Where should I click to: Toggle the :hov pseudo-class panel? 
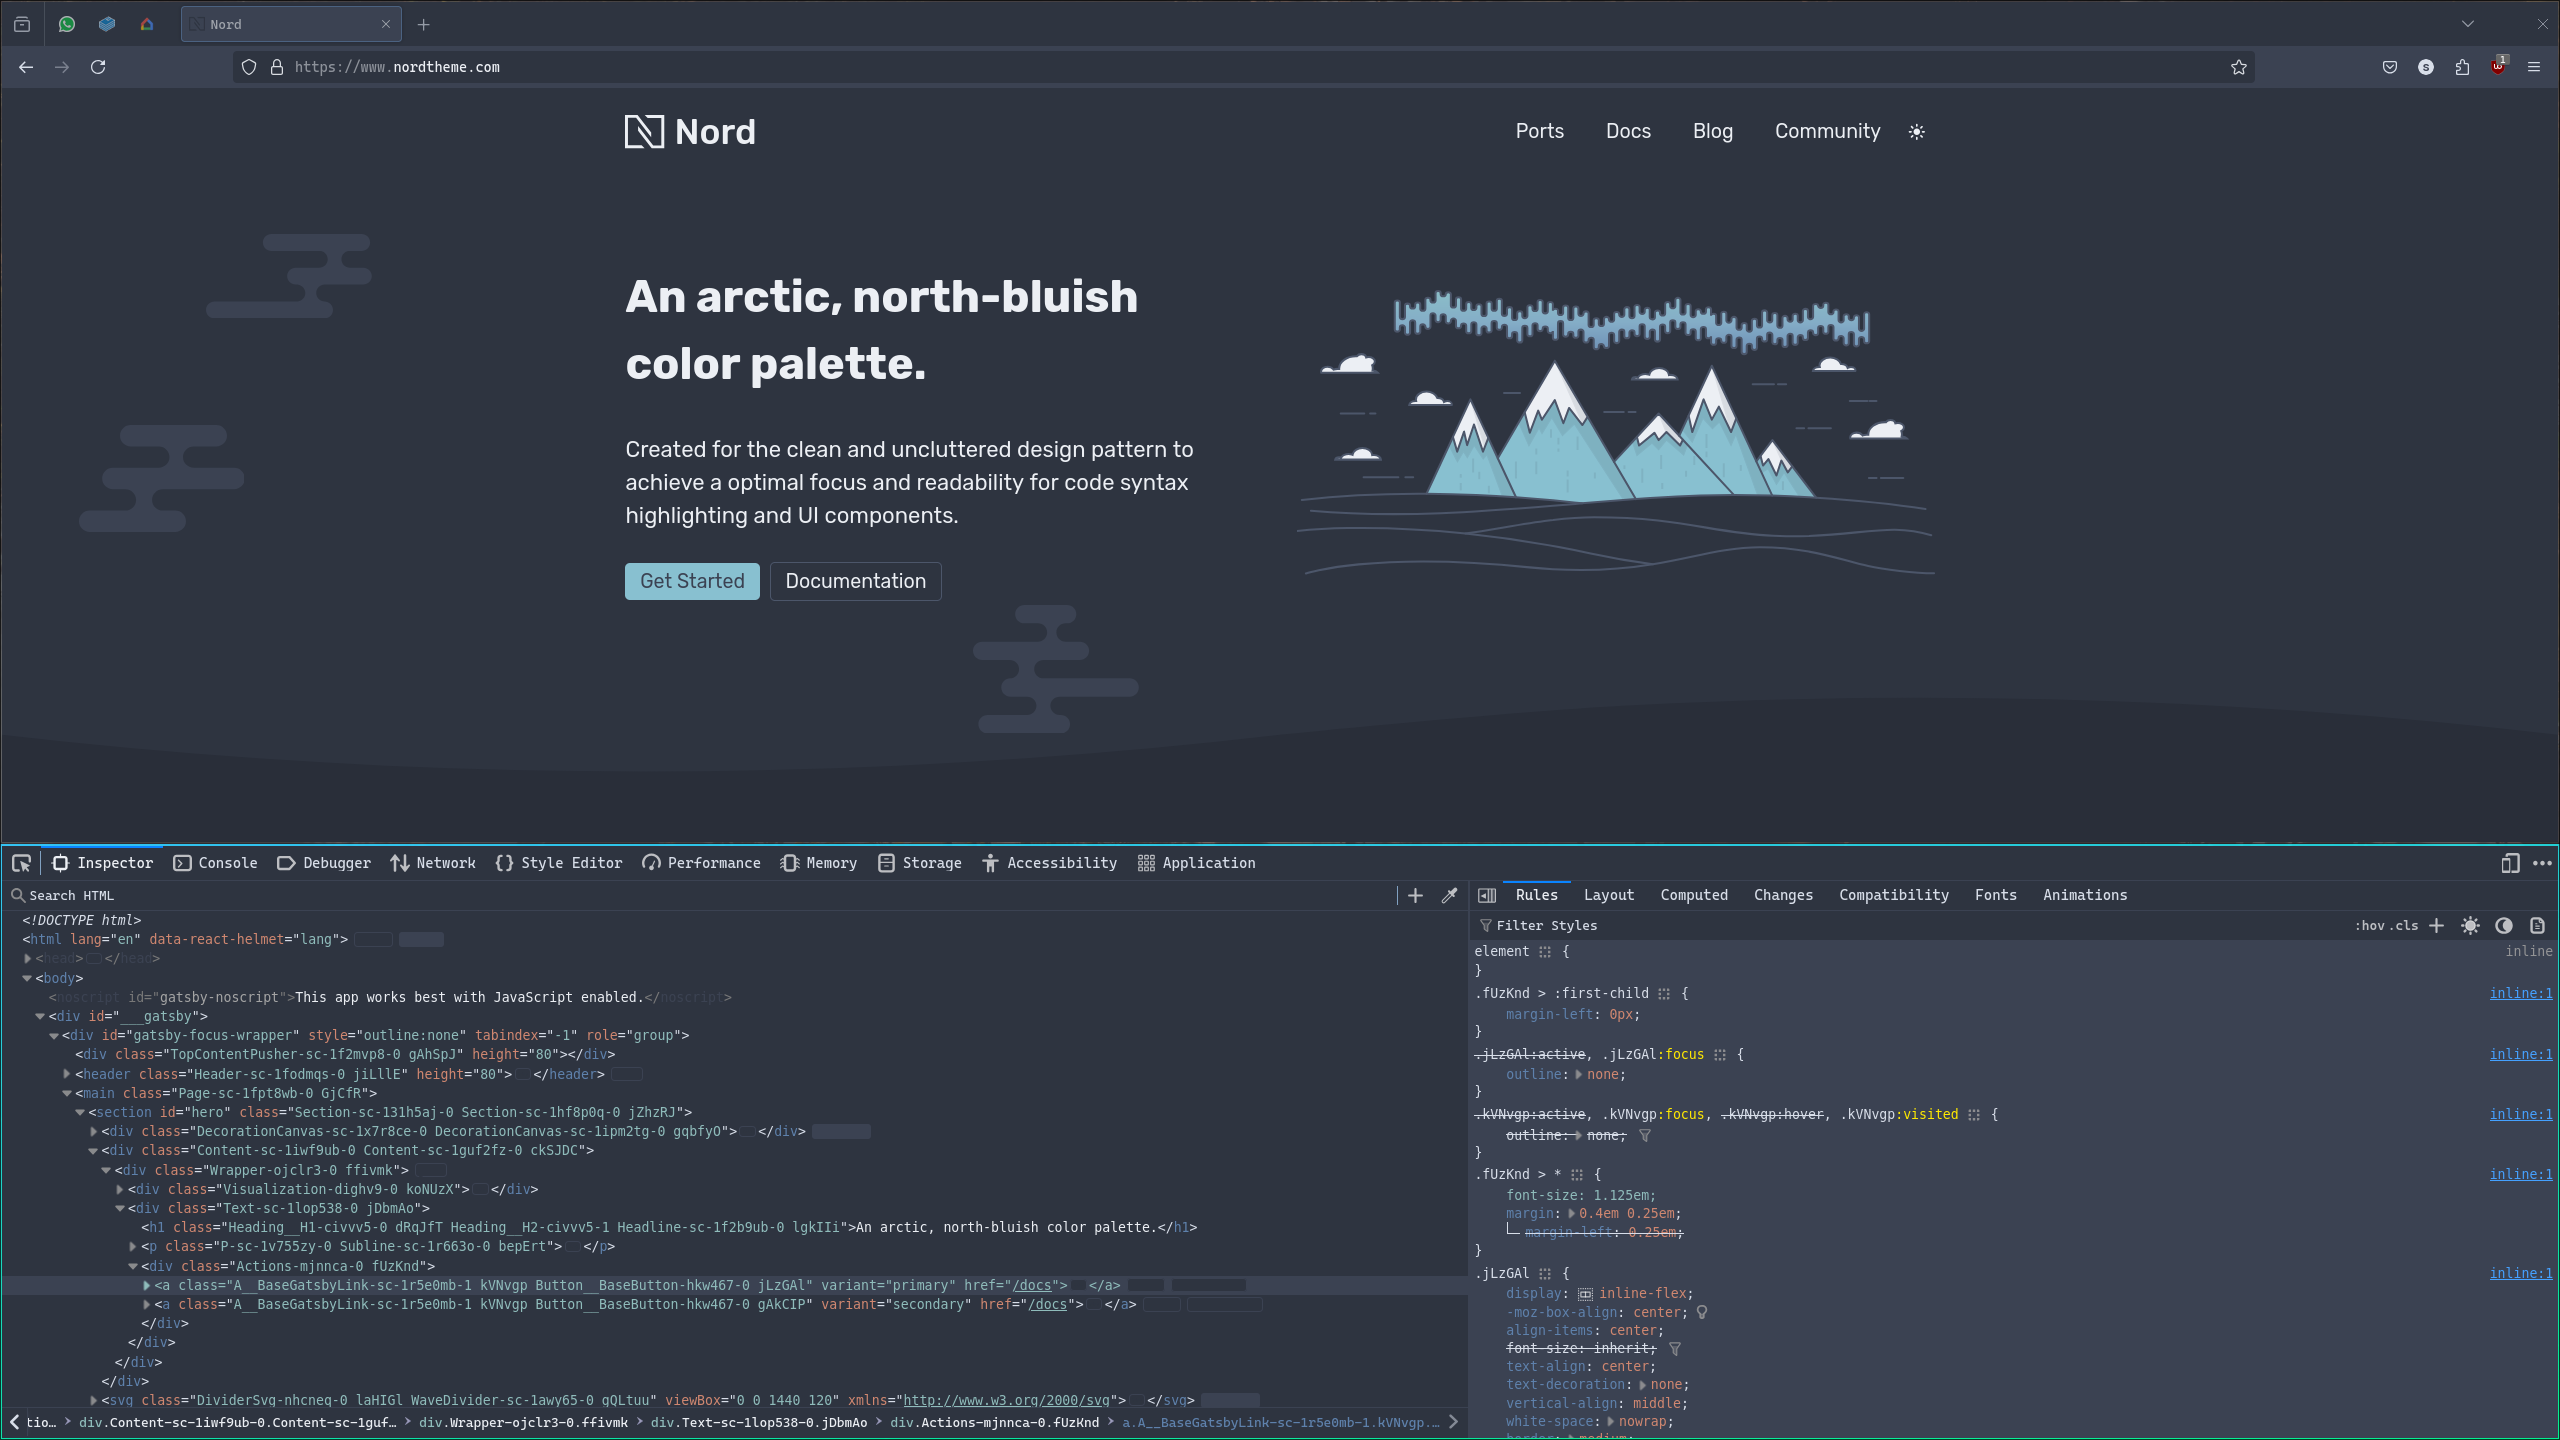coord(2369,926)
